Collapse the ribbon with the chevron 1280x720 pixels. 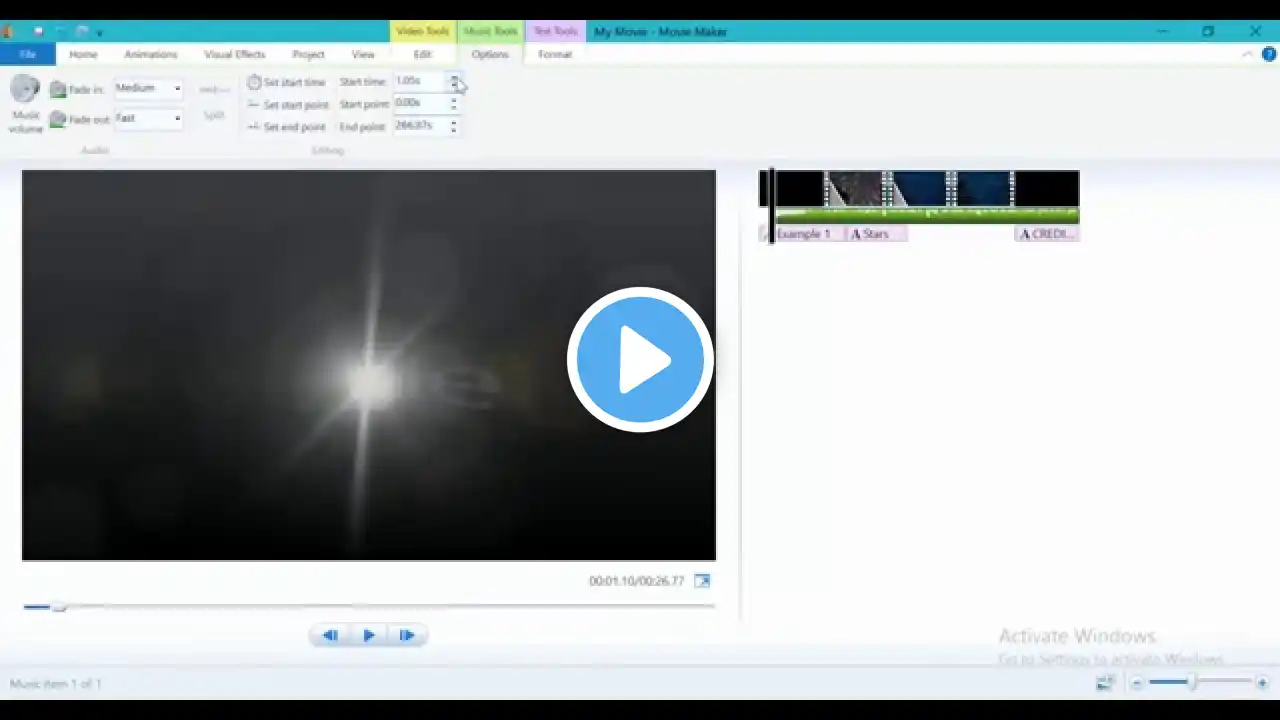point(1248,54)
